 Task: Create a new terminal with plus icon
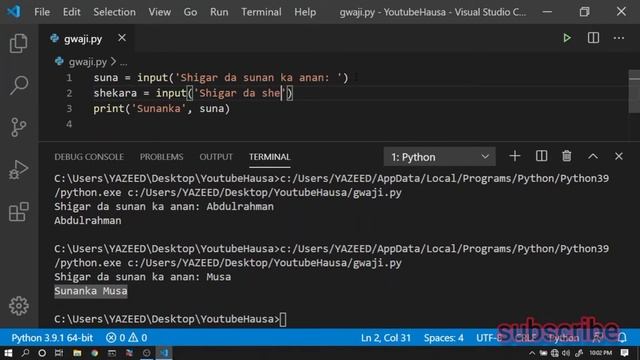[x=515, y=156]
